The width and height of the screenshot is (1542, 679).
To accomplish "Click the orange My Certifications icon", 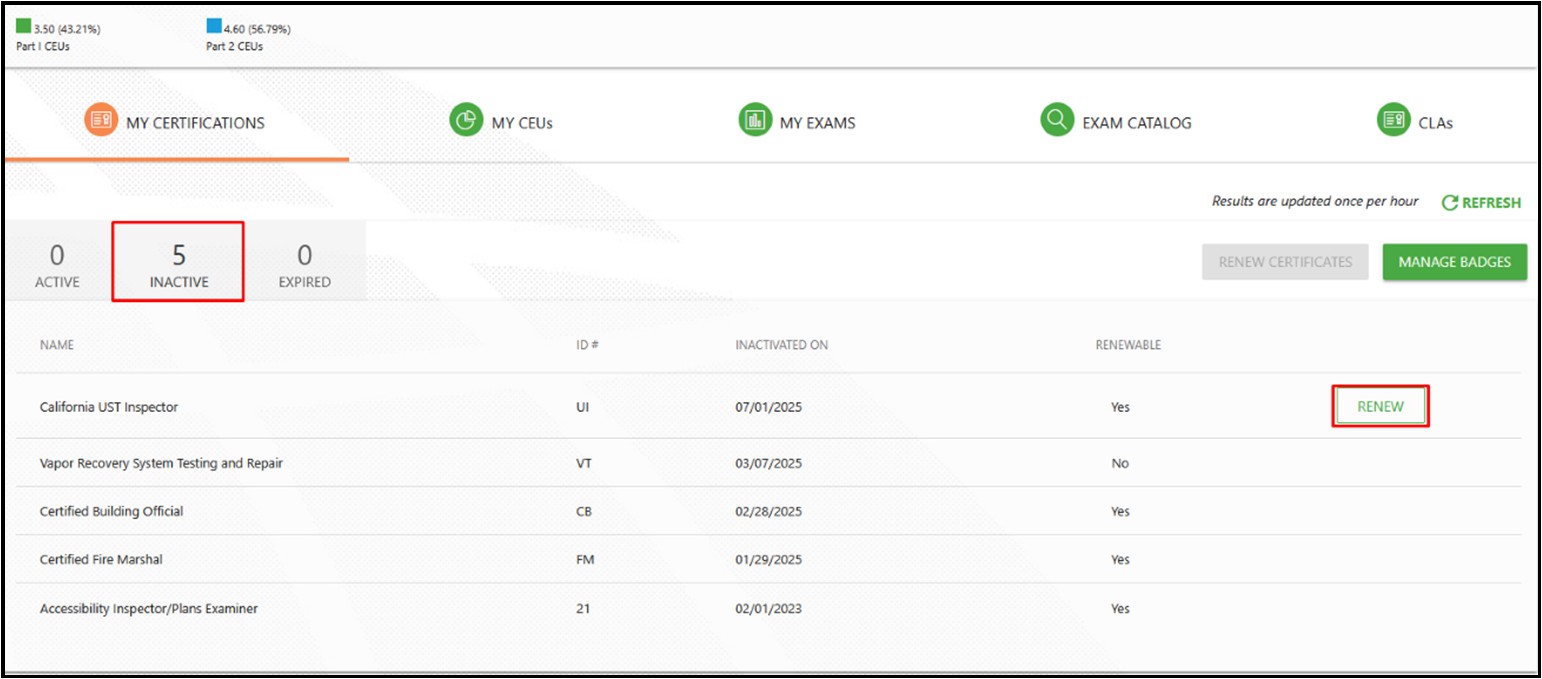I will 102,121.
